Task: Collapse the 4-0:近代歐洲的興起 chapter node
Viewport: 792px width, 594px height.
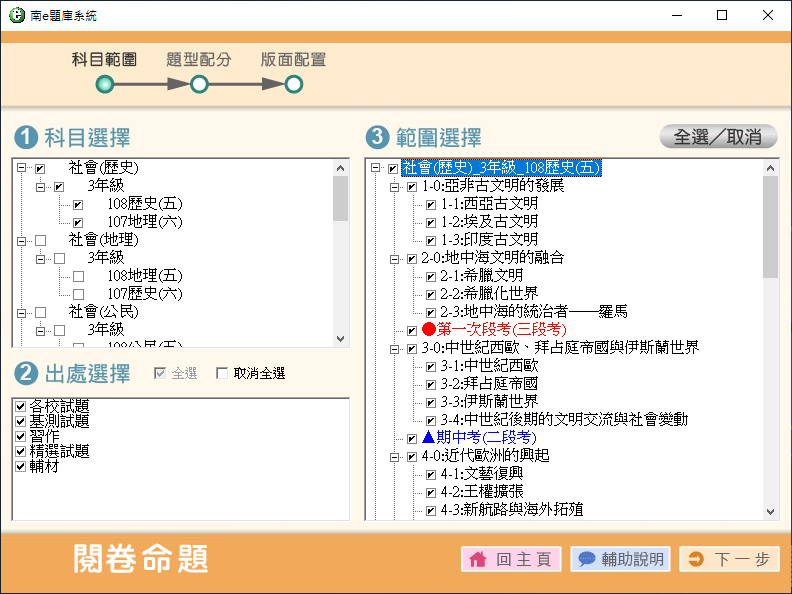Action: [393, 456]
